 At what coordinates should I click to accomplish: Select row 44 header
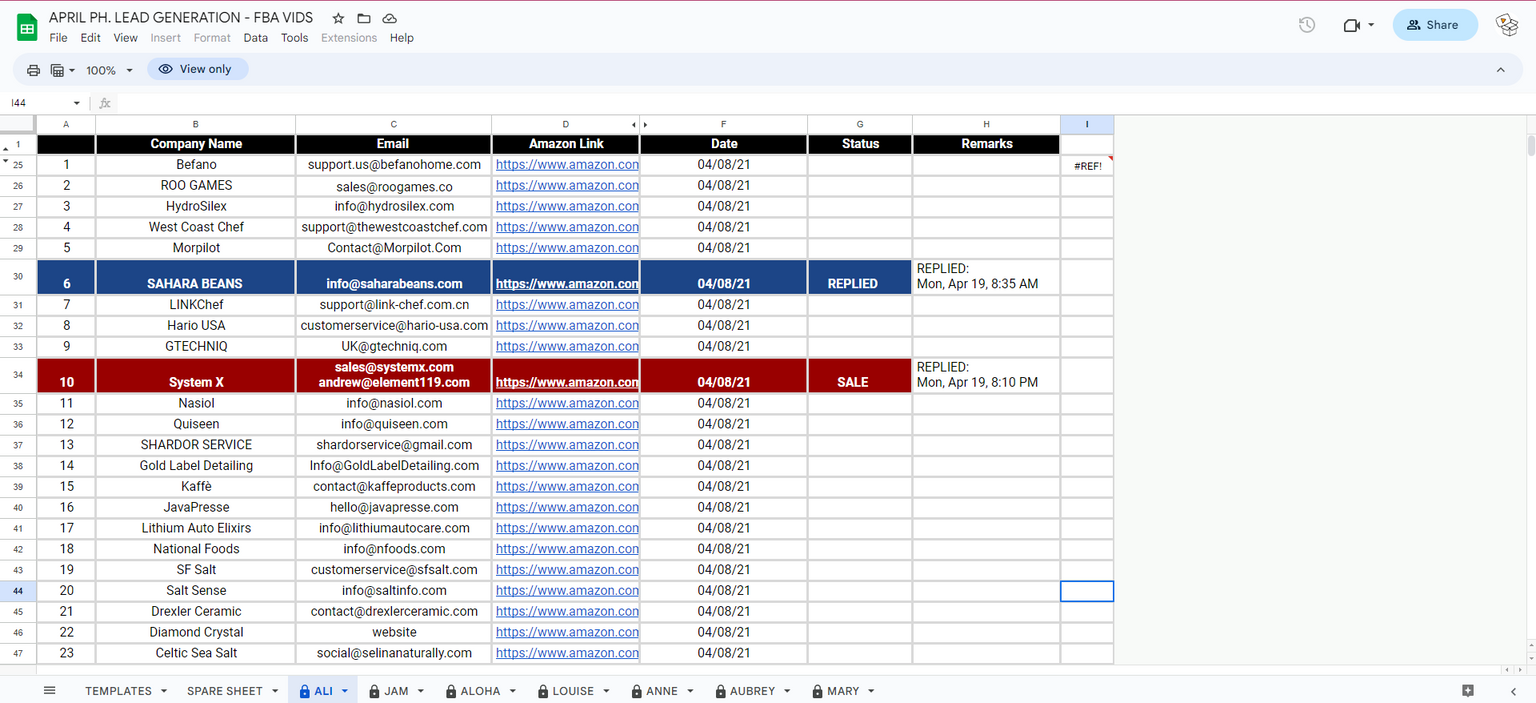tap(18, 591)
